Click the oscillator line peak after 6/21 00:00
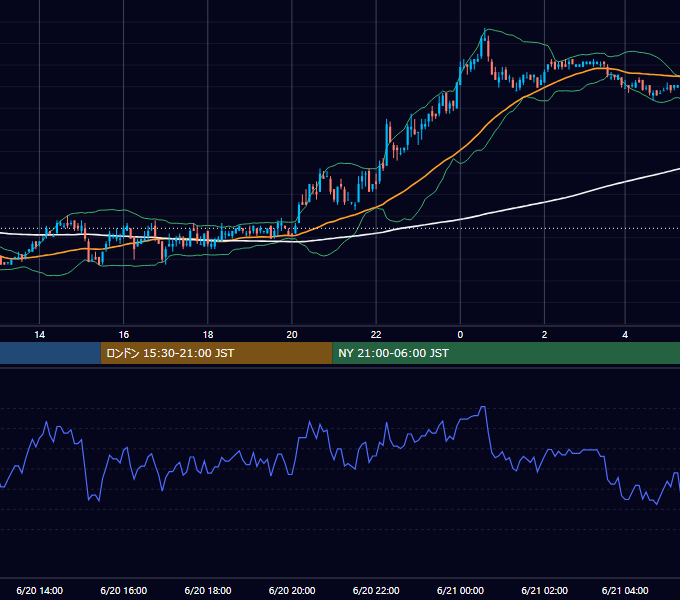The image size is (680, 600). click(x=483, y=407)
